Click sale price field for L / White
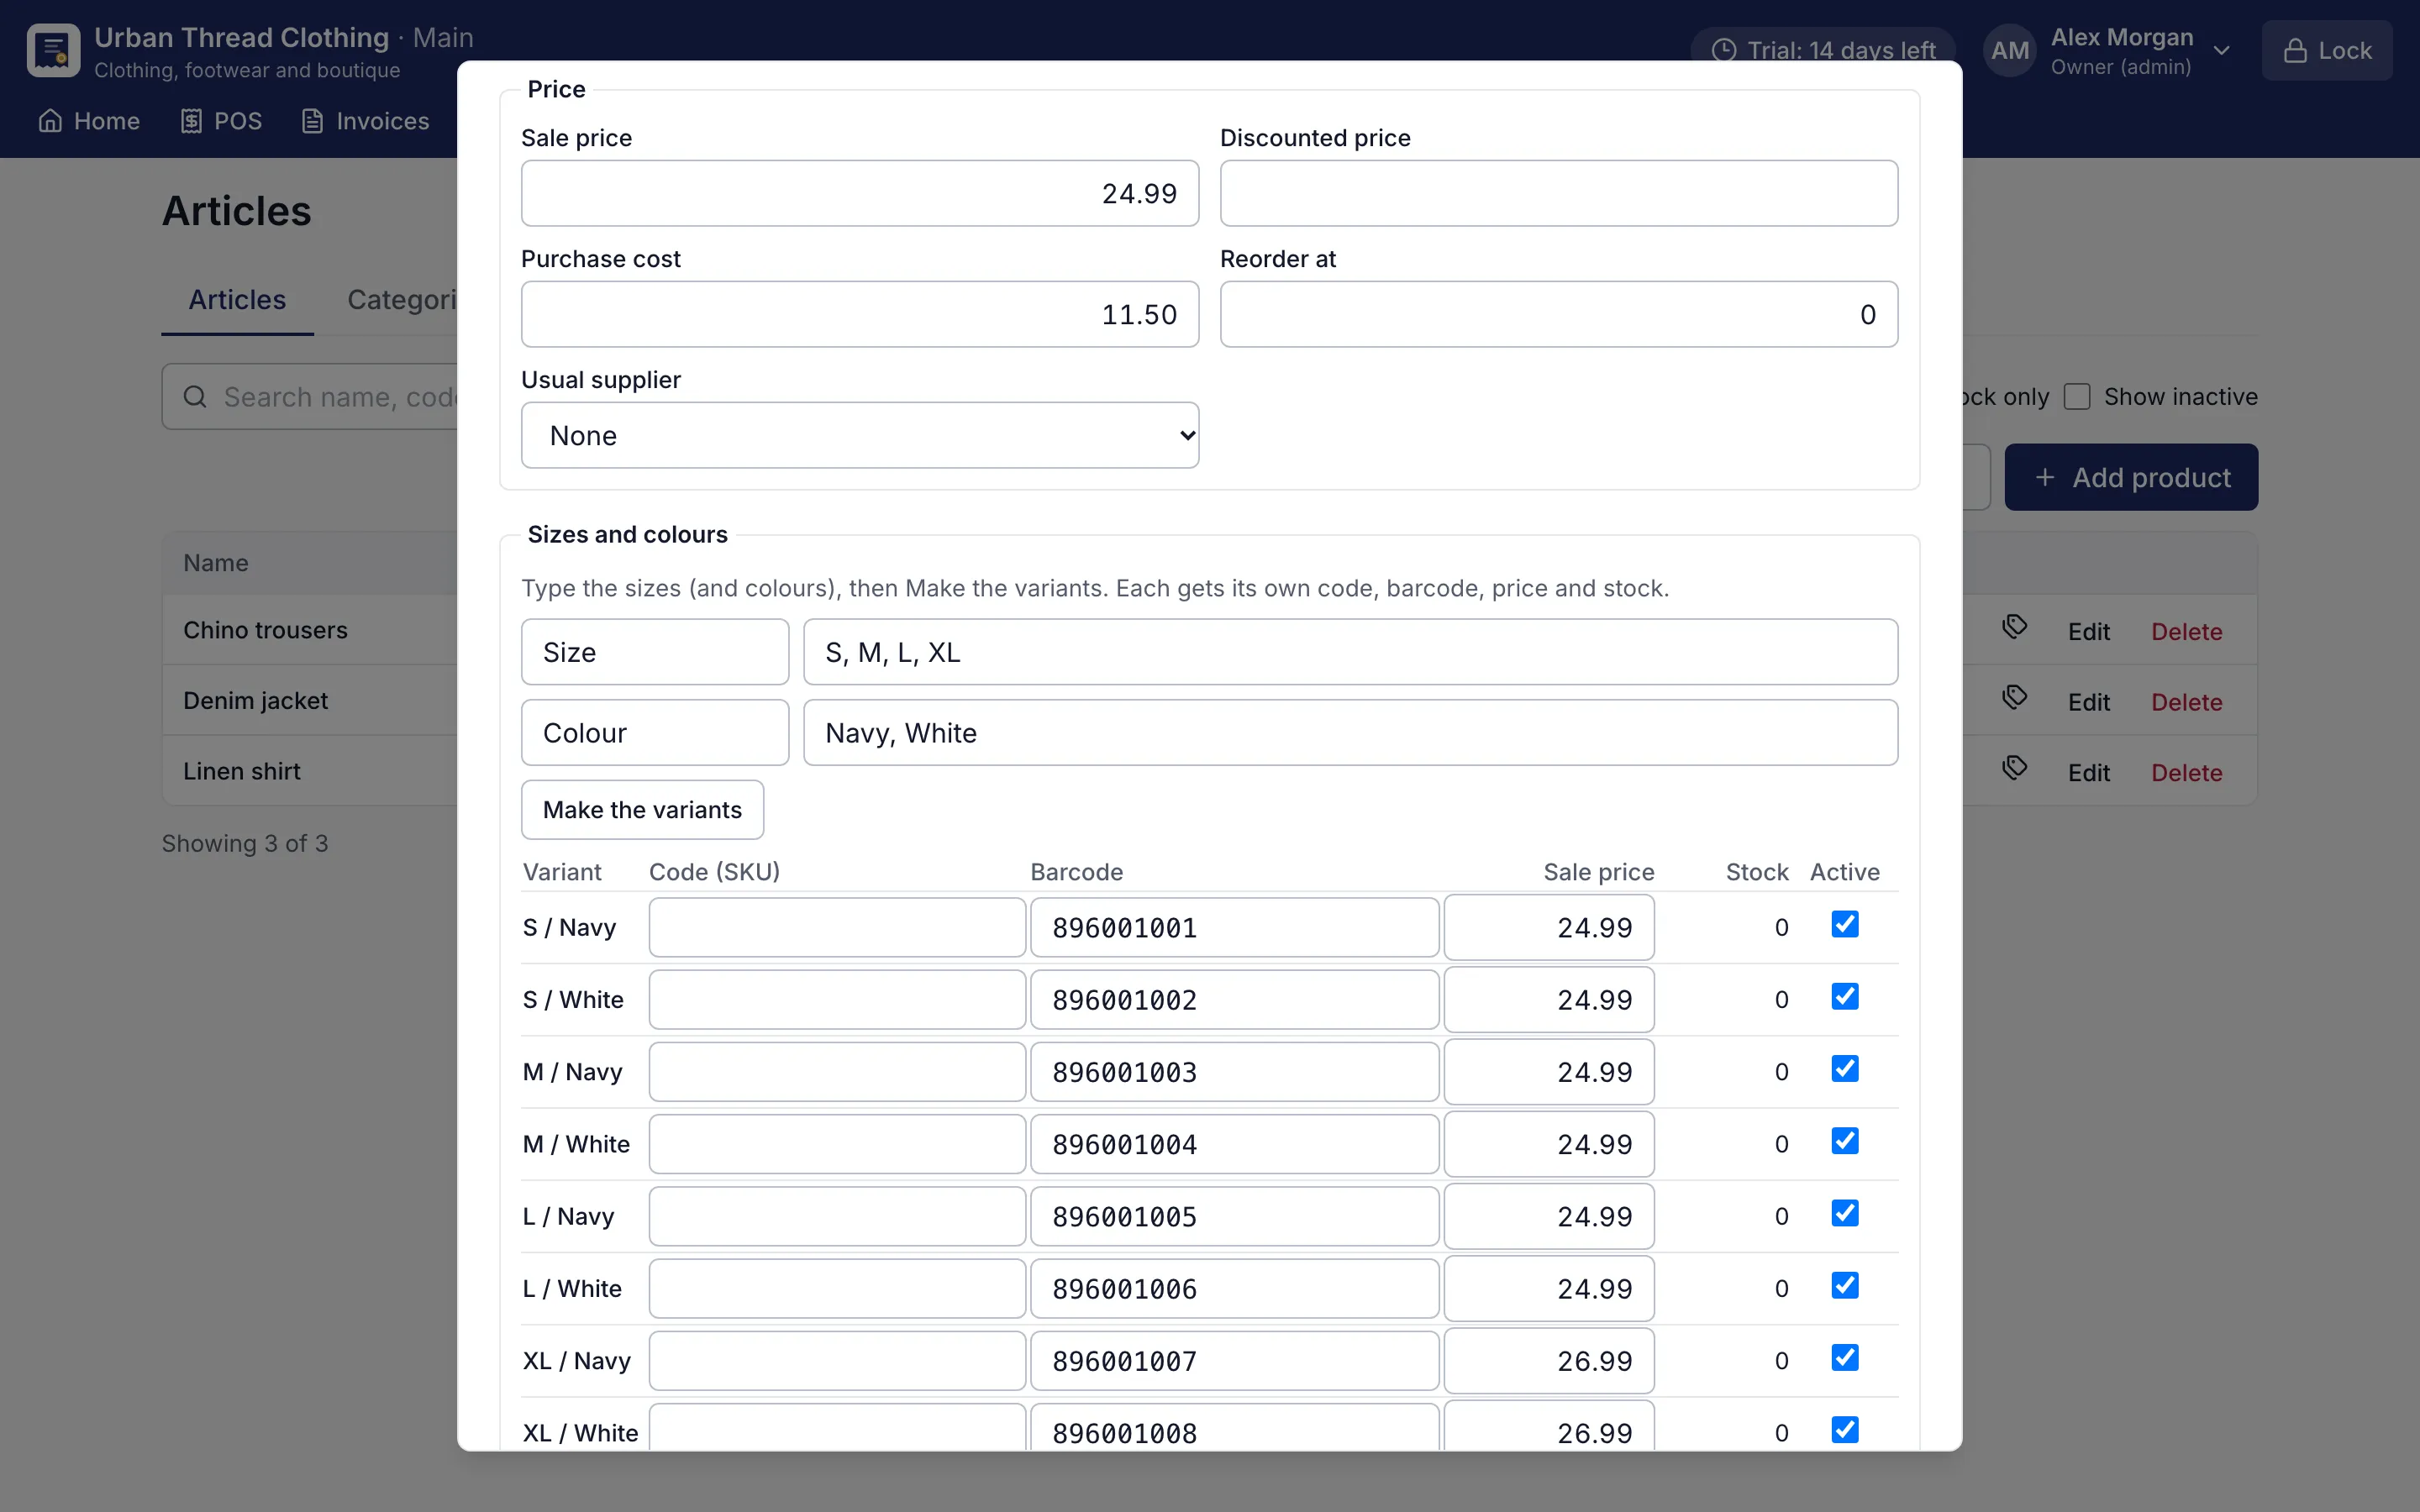Image resolution: width=2420 pixels, height=1512 pixels. (1549, 1288)
